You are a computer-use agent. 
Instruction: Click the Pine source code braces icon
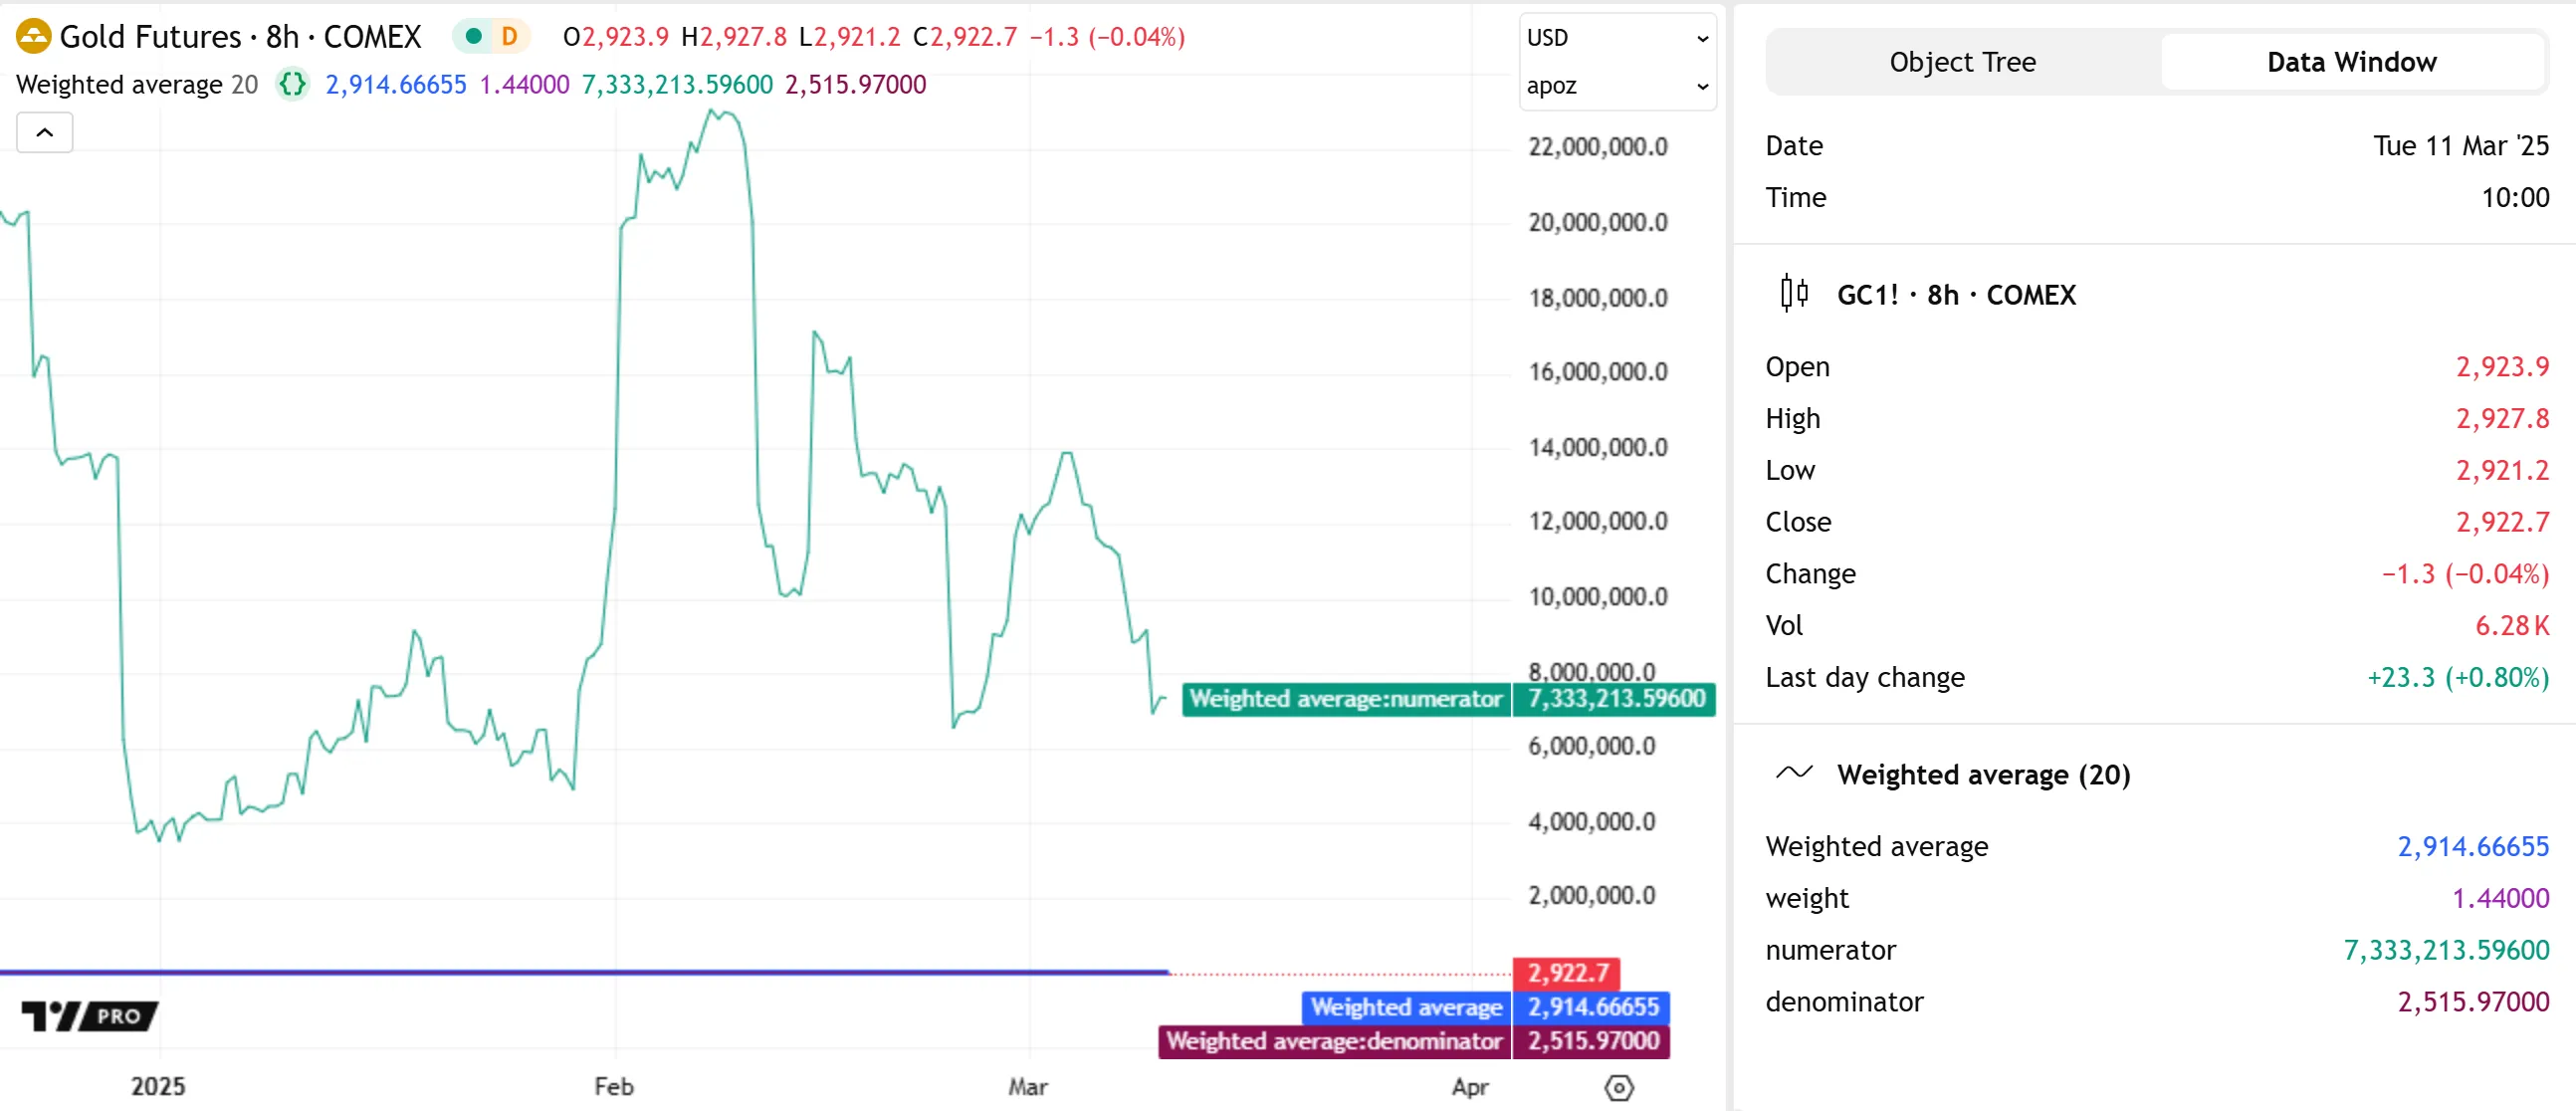tap(292, 84)
